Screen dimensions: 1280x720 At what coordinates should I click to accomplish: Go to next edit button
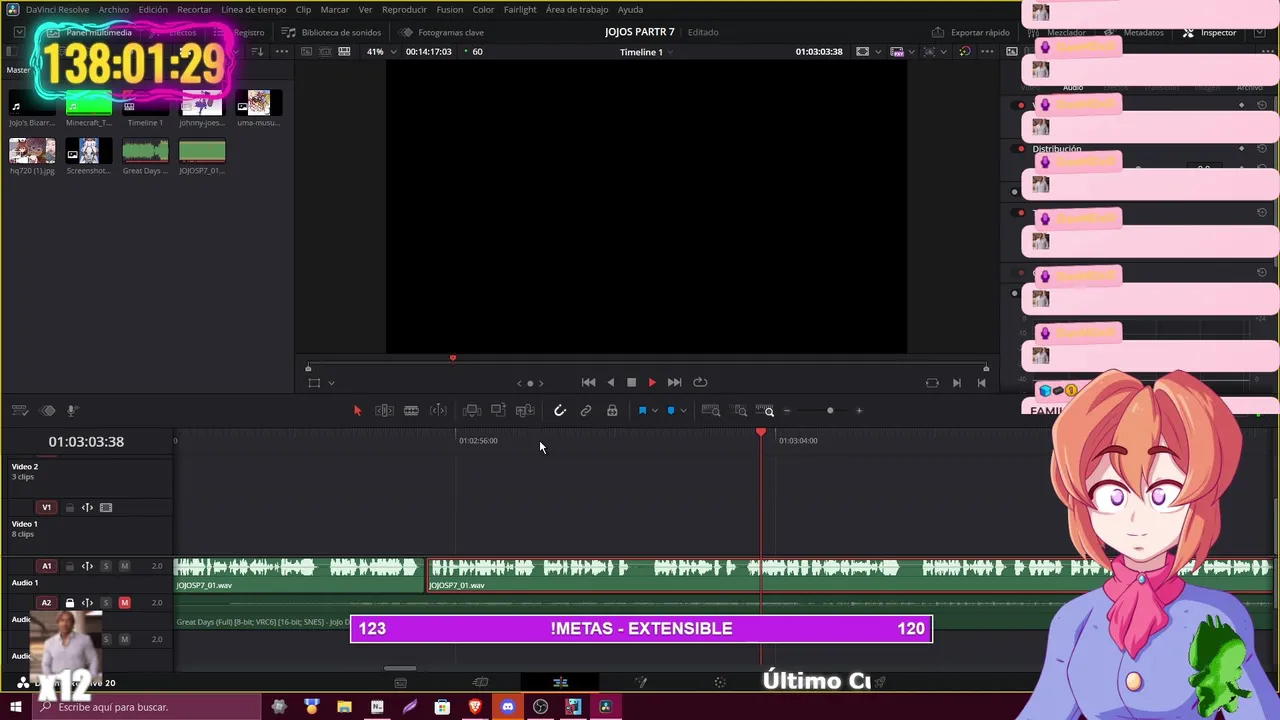point(956,382)
